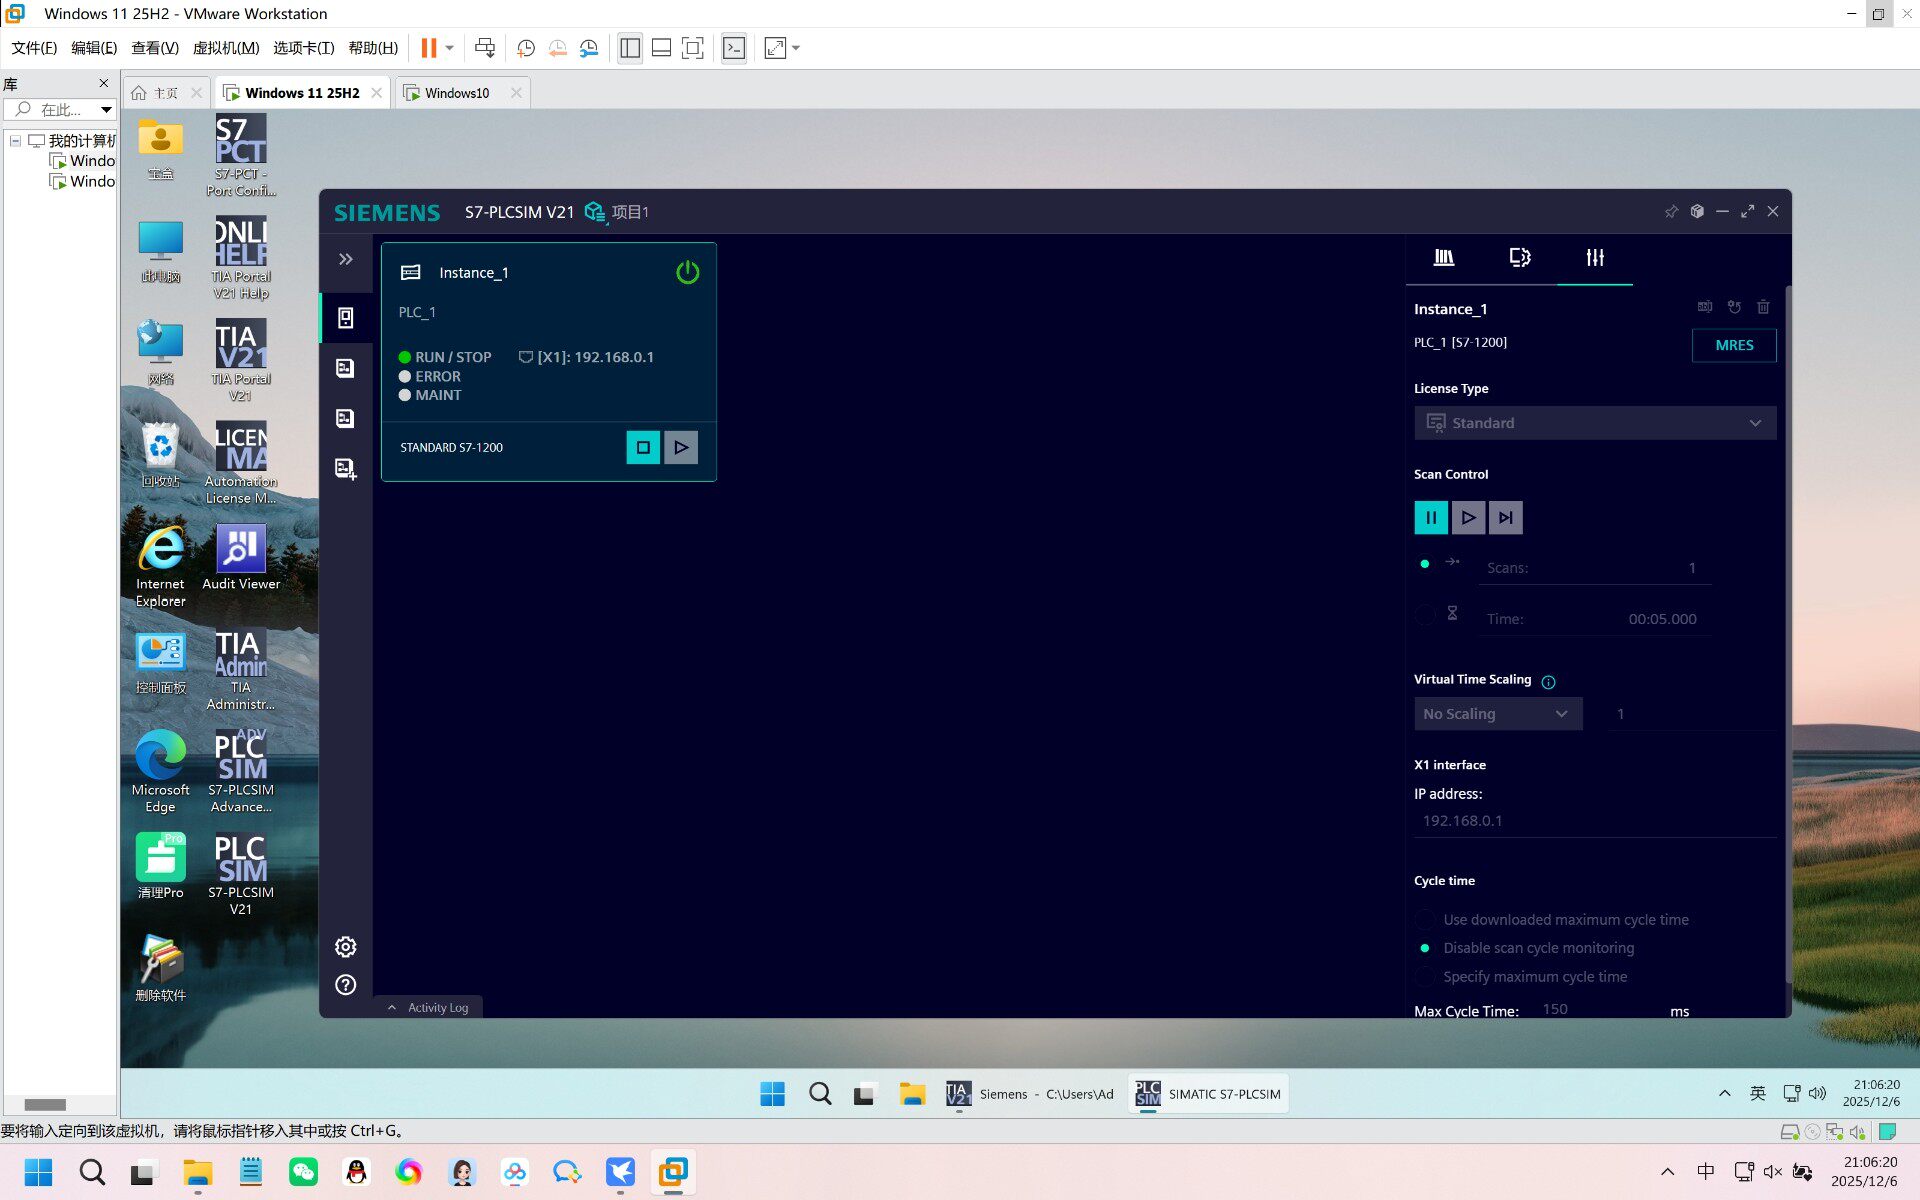Pause scan with the Scan Control pause button

[x=1430, y=517]
